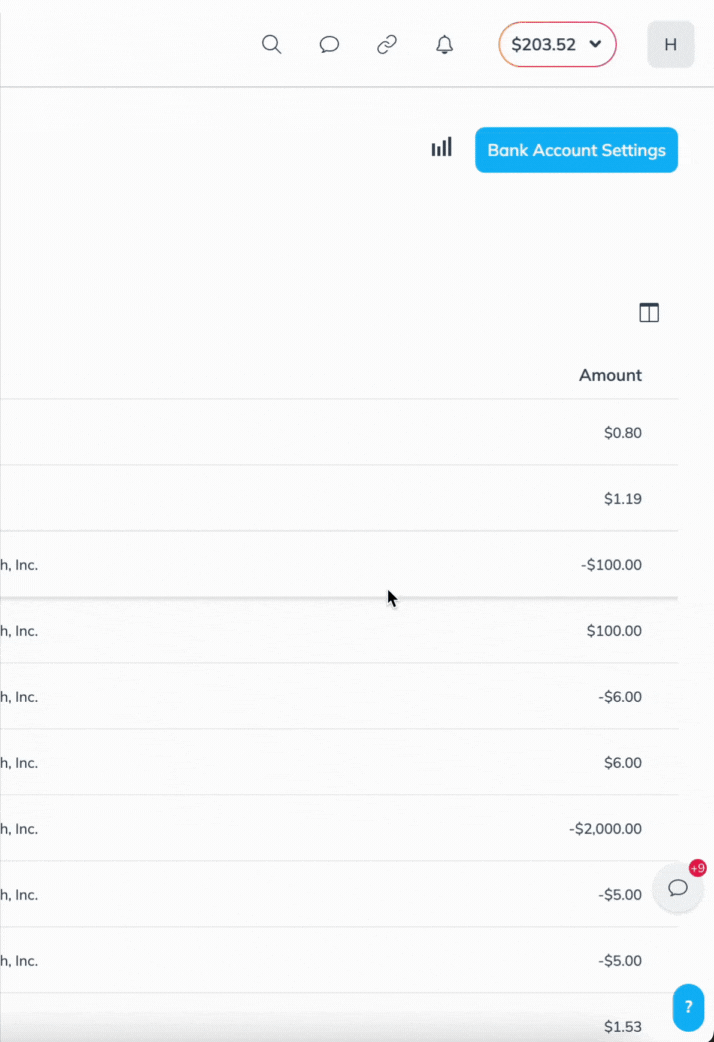The height and width of the screenshot is (1042, 714).
Task: Click the -$6.00 transaction amount
Action: [620, 697]
